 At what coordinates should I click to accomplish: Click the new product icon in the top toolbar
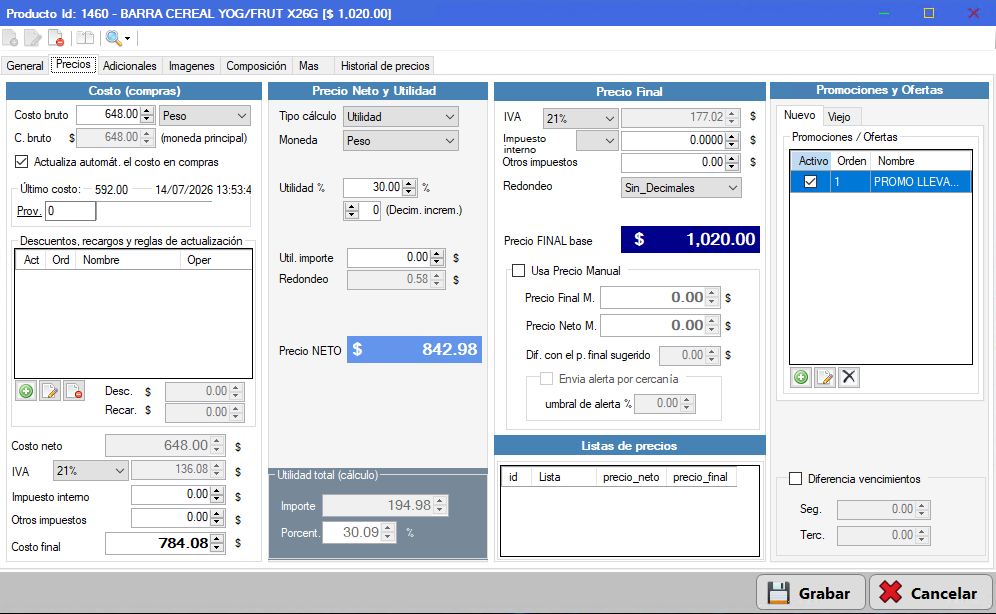(x=10, y=39)
